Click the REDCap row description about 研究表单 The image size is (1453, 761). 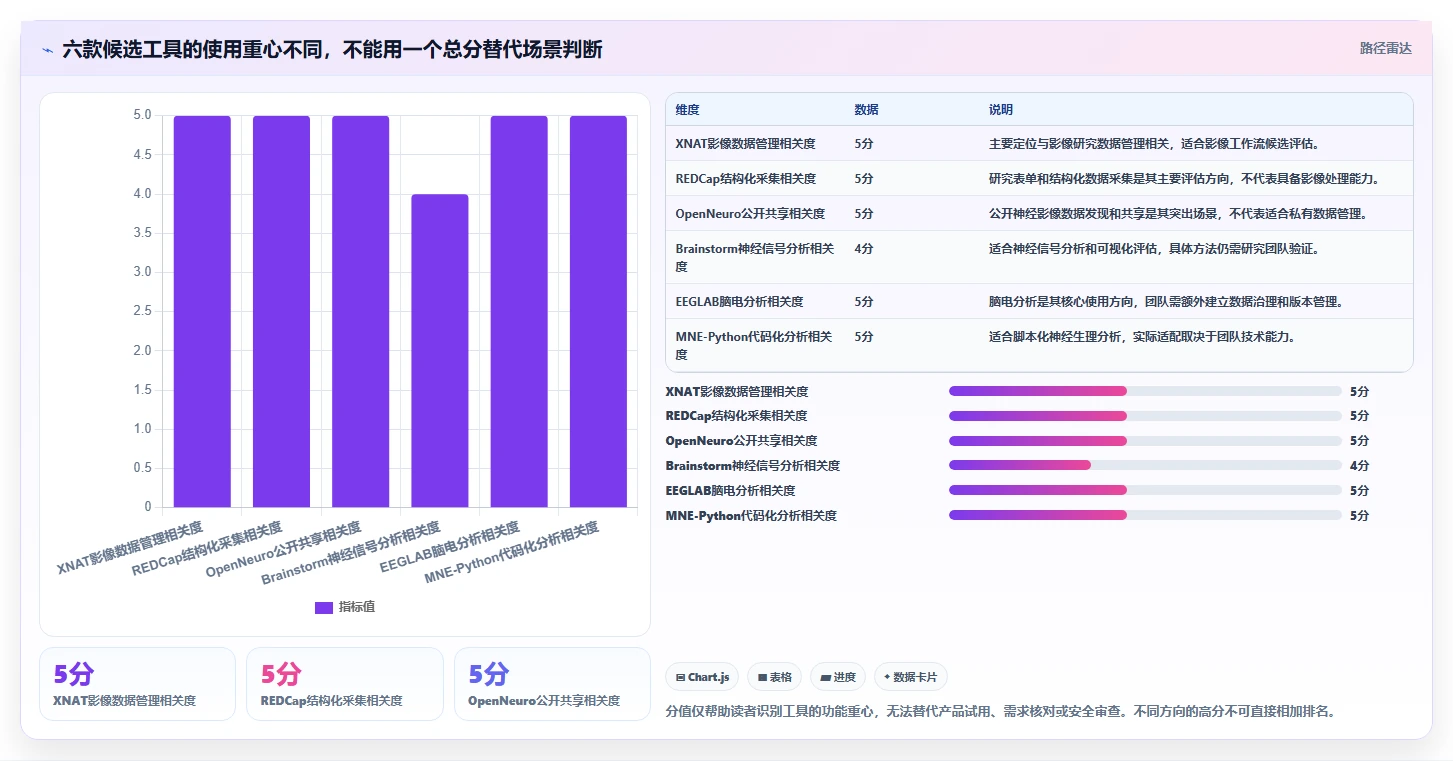click(1184, 178)
